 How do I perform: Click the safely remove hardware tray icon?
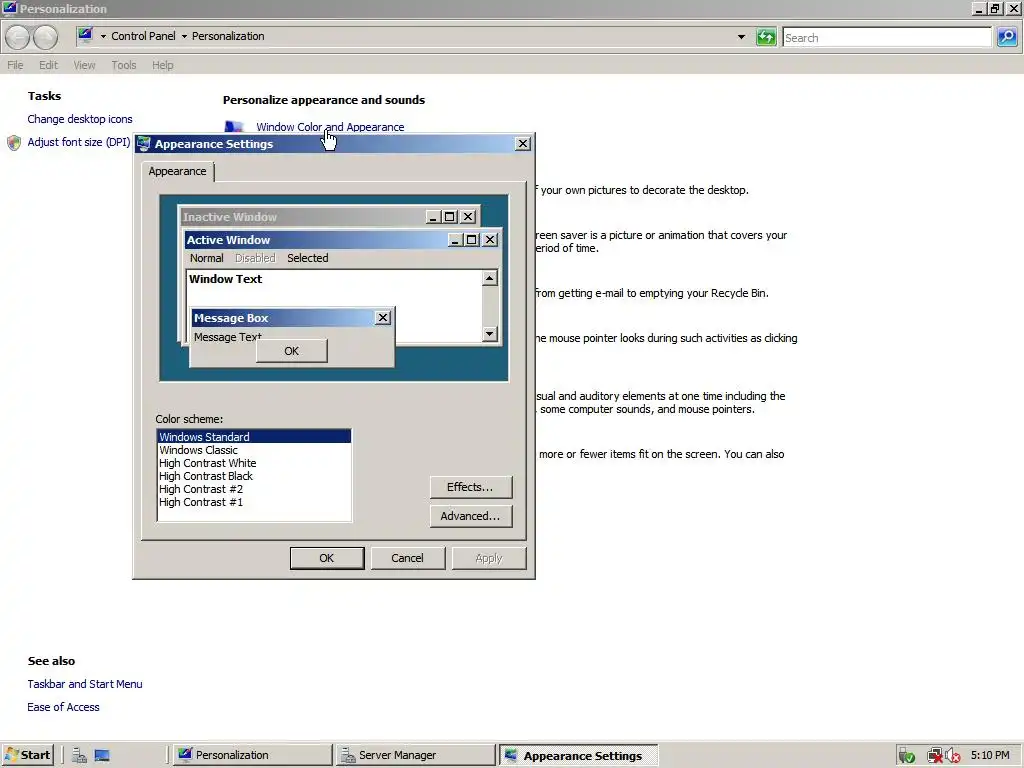tap(906, 756)
